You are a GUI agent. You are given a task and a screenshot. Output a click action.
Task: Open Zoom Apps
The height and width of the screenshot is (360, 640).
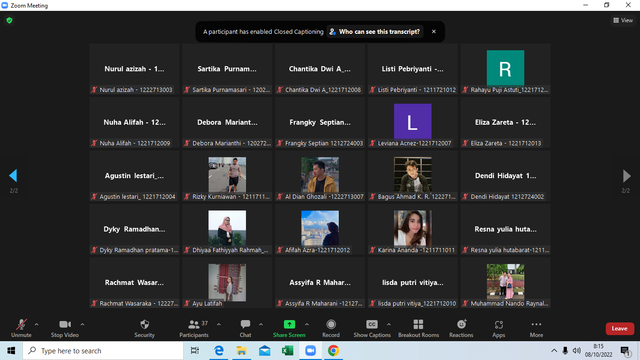499,328
